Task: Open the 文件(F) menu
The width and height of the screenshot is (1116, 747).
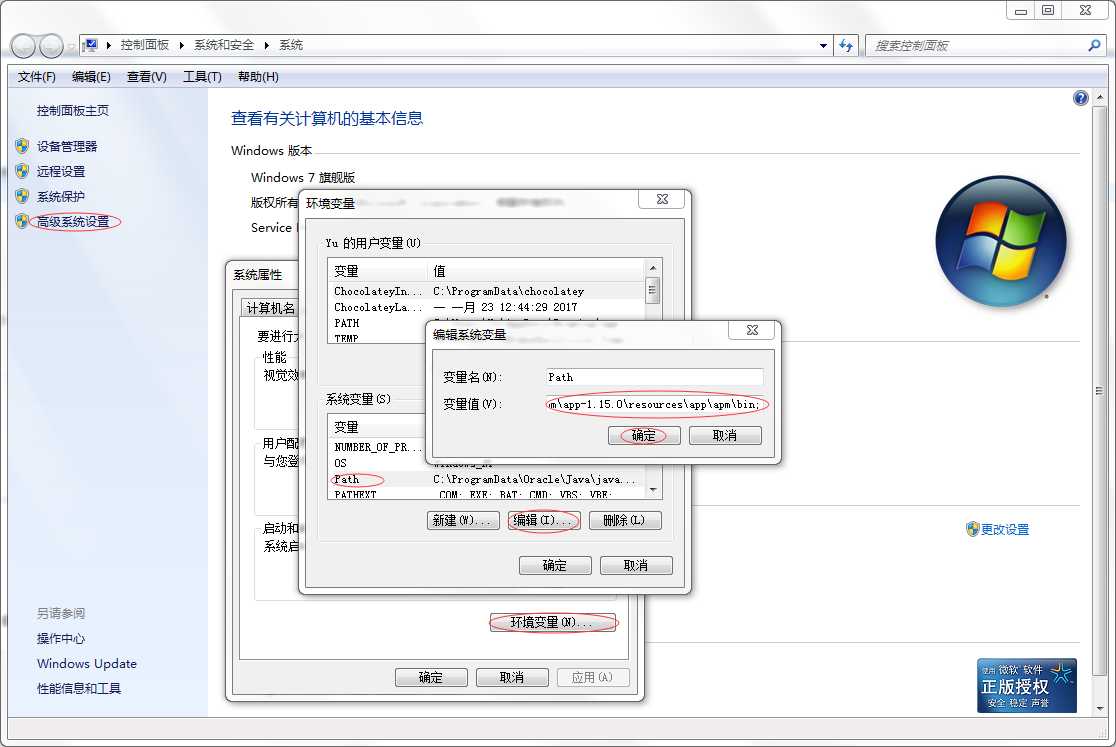Action: (36, 76)
